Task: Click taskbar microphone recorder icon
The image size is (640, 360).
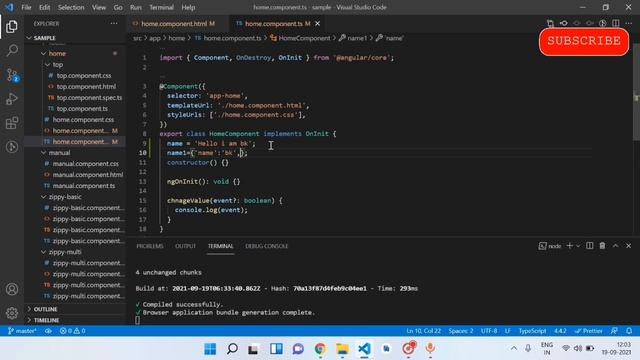Action: (x=430, y=349)
